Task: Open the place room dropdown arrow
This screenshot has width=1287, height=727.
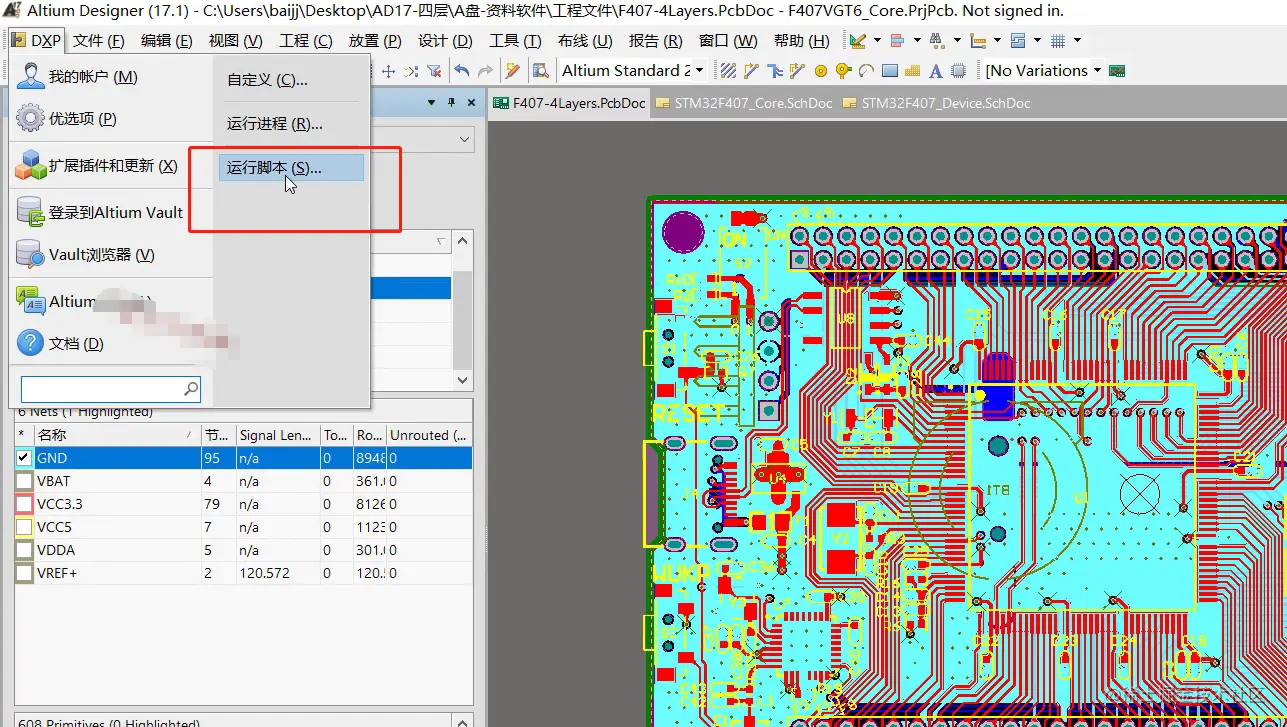Action: click(1037, 41)
